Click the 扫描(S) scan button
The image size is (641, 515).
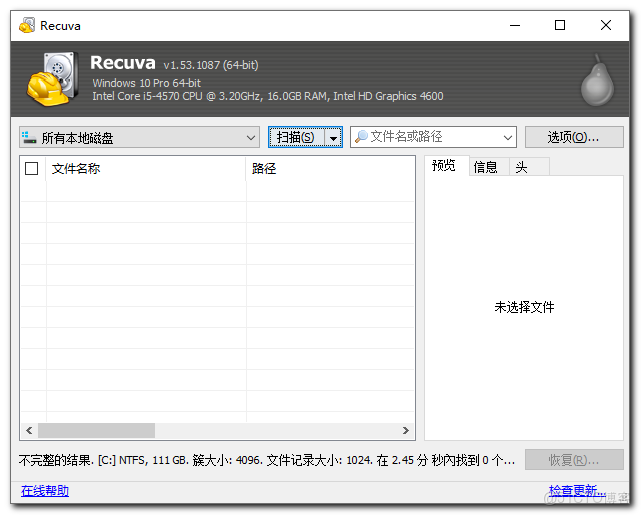tap(296, 137)
